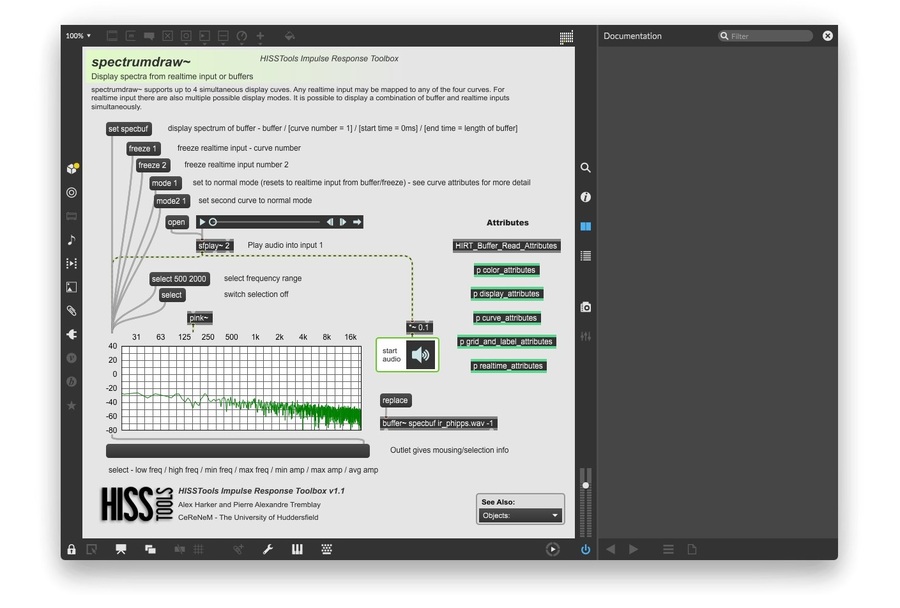Viewport: 900px width, 608px height.
Task: Click the paperclip snippets icon
Action: [x=71, y=311]
